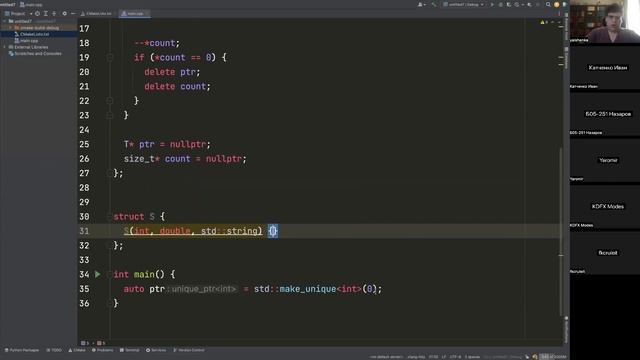Open the untitled7 | Debug run configuration dropdown
Screen dimensions: 640x360
pyautogui.click(x=464, y=4)
